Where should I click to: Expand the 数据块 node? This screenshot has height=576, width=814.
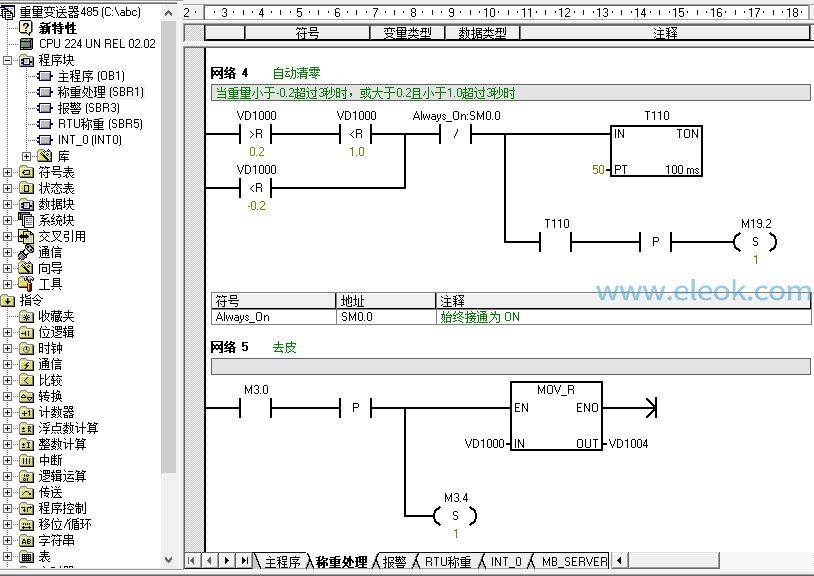click(7, 204)
